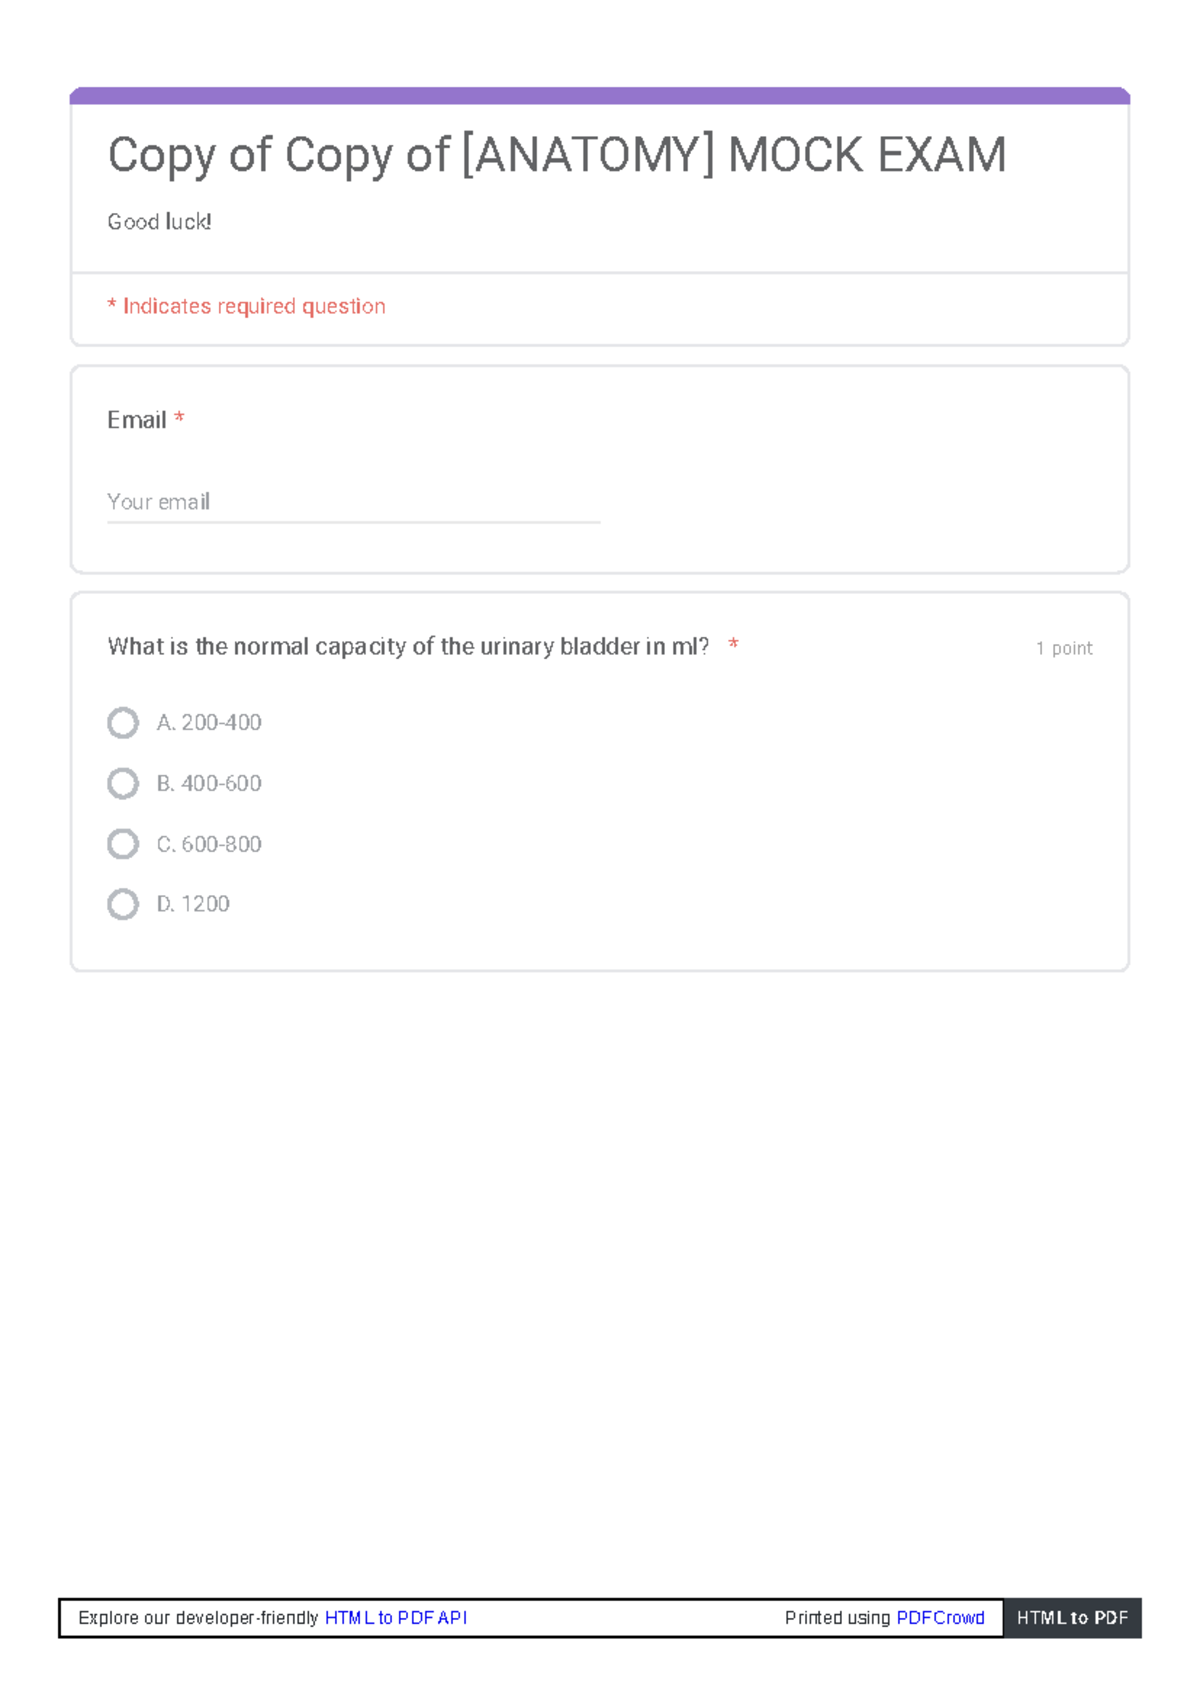1200x1698 pixels.
Task: Click the ANATOMY MOCK EXAM form title
Action: click(x=557, y=155)
